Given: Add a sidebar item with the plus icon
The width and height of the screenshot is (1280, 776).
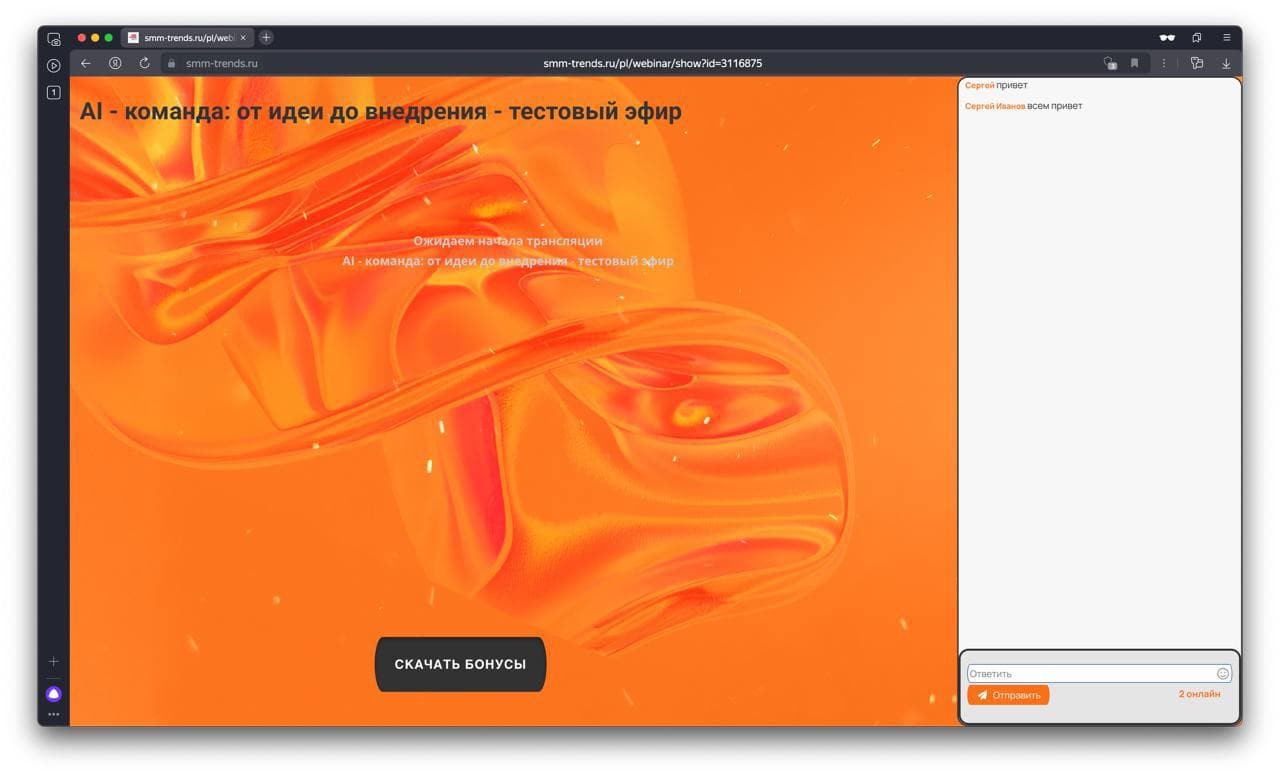Looking at the screenshot, I should click(54, 662).
